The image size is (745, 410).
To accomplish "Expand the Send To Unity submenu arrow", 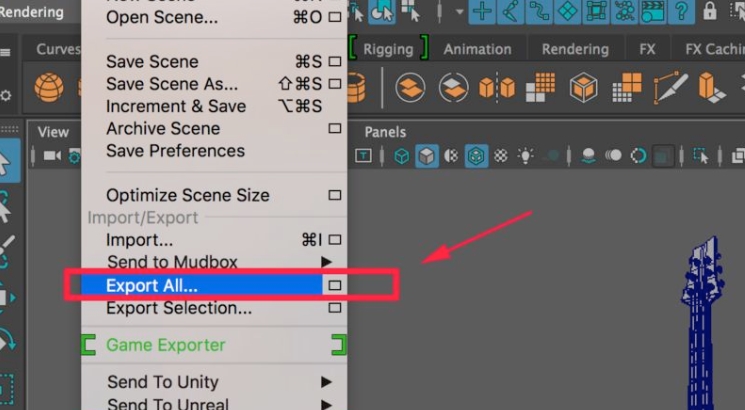I will (326, 382).
